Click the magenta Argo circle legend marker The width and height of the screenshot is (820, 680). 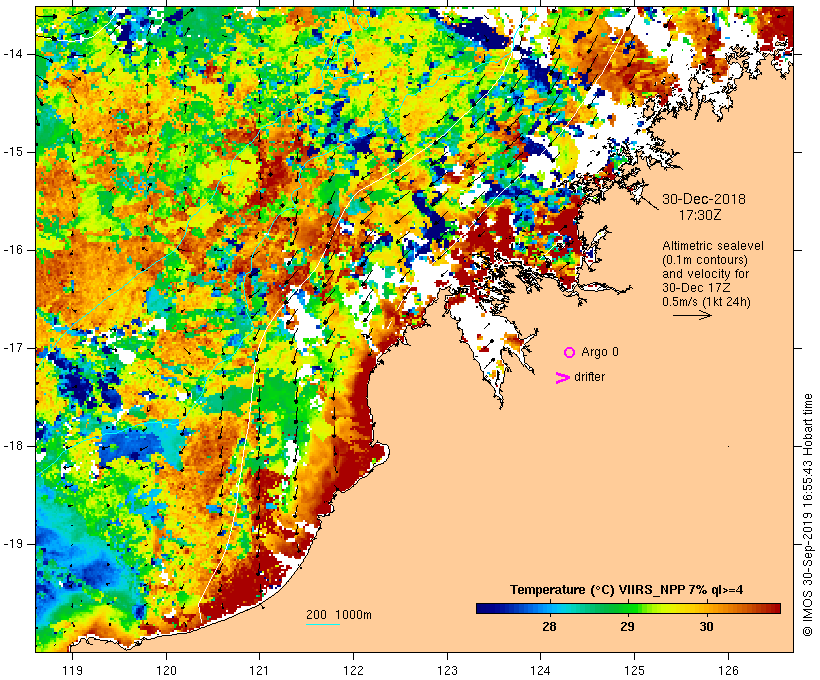[x=570, y=353]
